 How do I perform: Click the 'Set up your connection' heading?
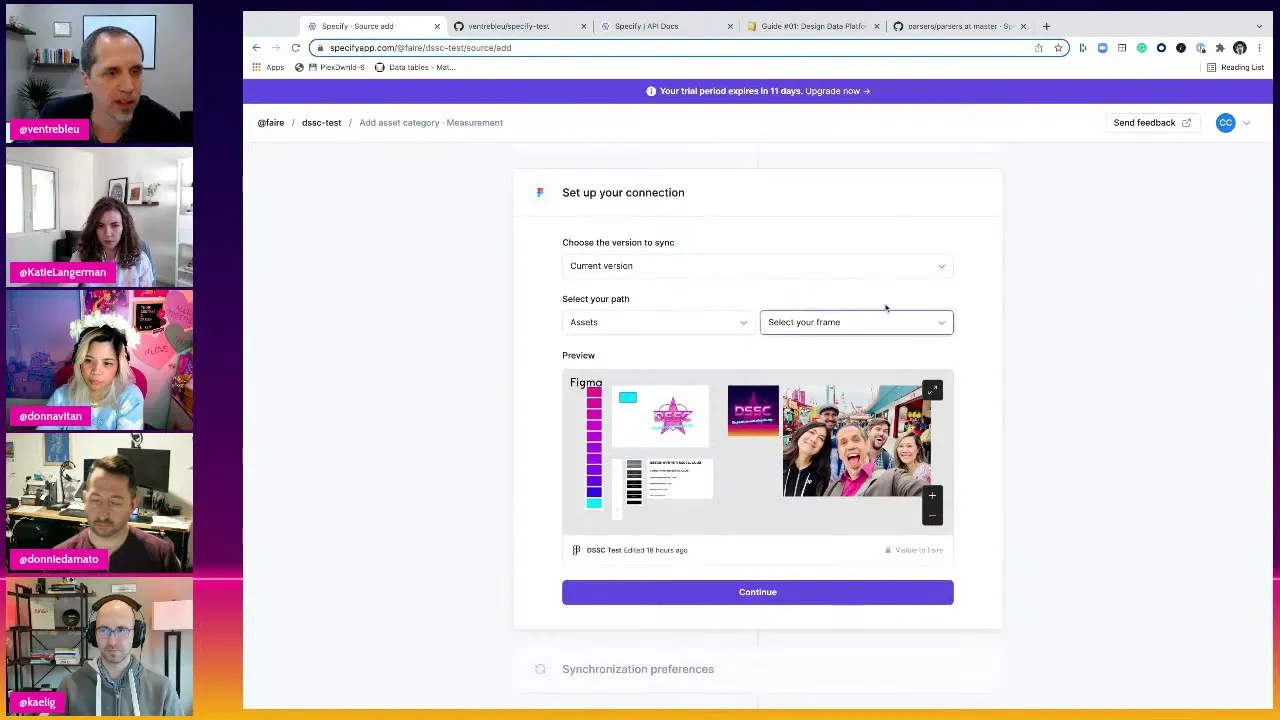pos(623,193)
